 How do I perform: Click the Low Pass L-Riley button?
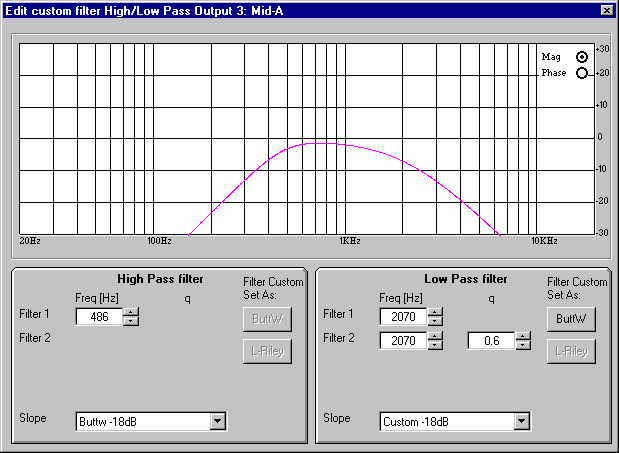[571, 351]
